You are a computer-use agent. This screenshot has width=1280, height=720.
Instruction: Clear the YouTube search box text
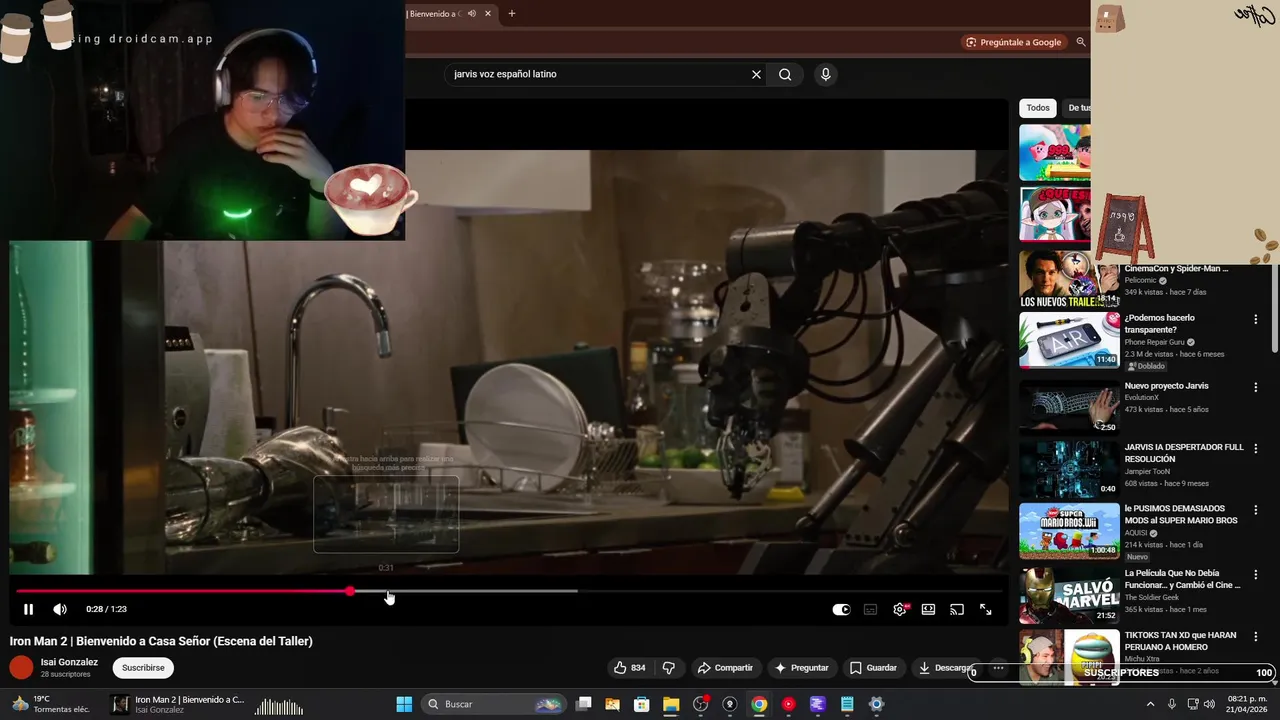(756, 74)
